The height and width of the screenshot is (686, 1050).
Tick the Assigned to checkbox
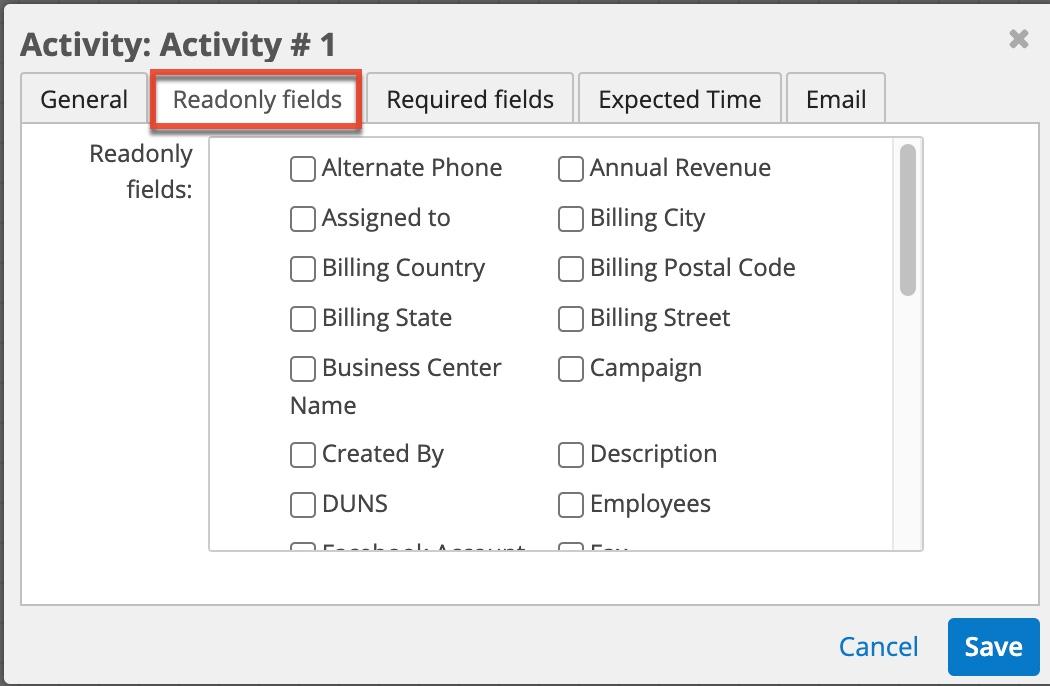click(x=303, y=219)
